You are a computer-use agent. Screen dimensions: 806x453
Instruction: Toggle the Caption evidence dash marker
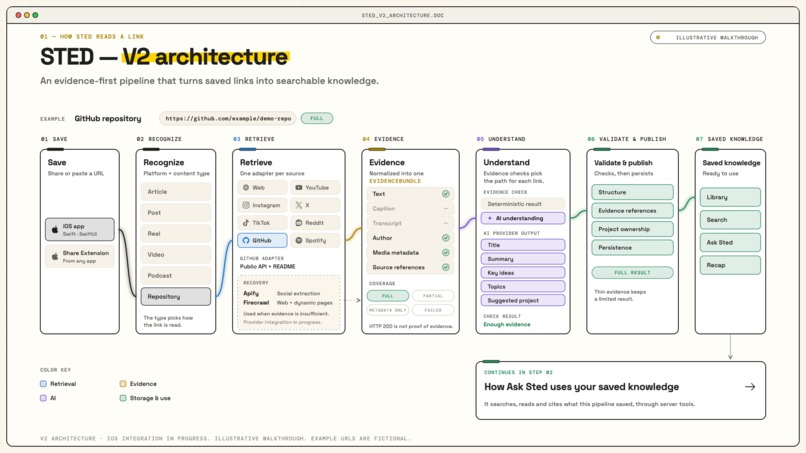(446, 209)
